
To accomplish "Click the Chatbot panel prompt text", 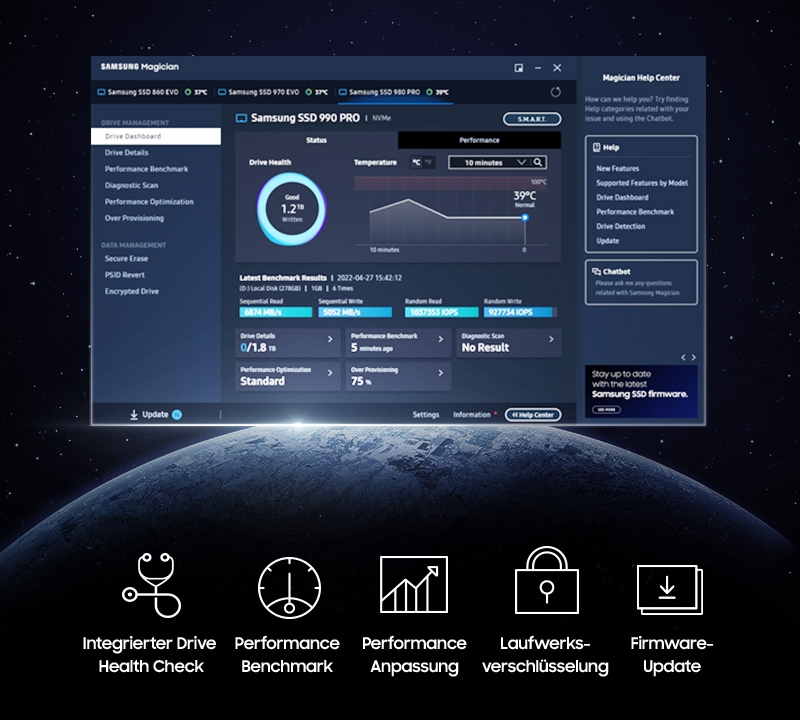I will click(638, 288).
